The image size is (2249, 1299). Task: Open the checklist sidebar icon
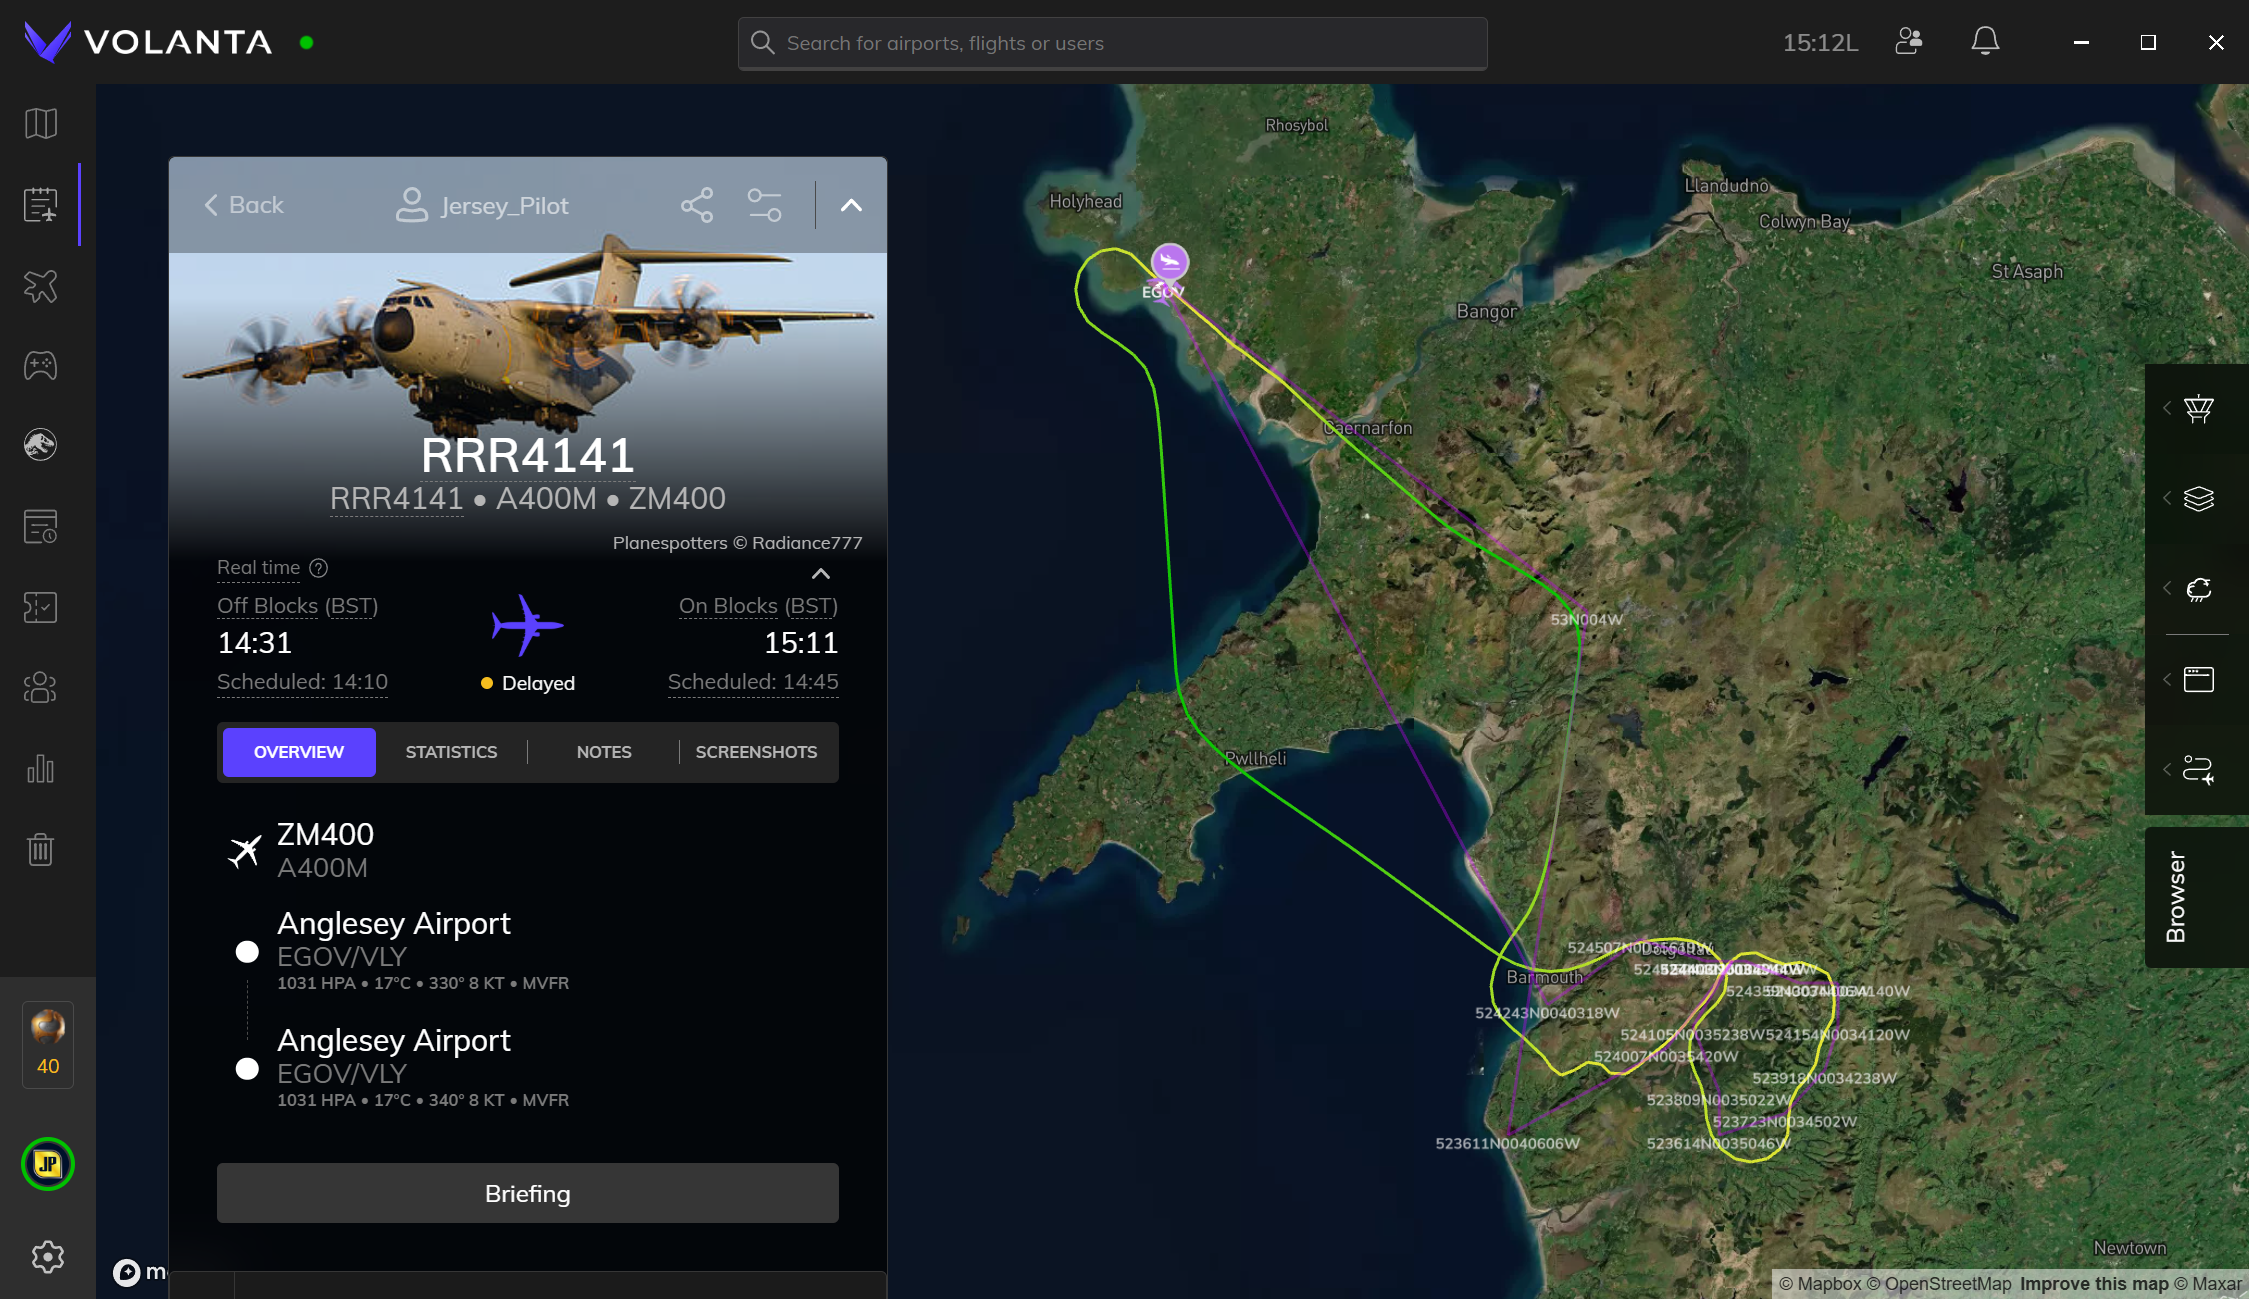[x=41, y=607]
